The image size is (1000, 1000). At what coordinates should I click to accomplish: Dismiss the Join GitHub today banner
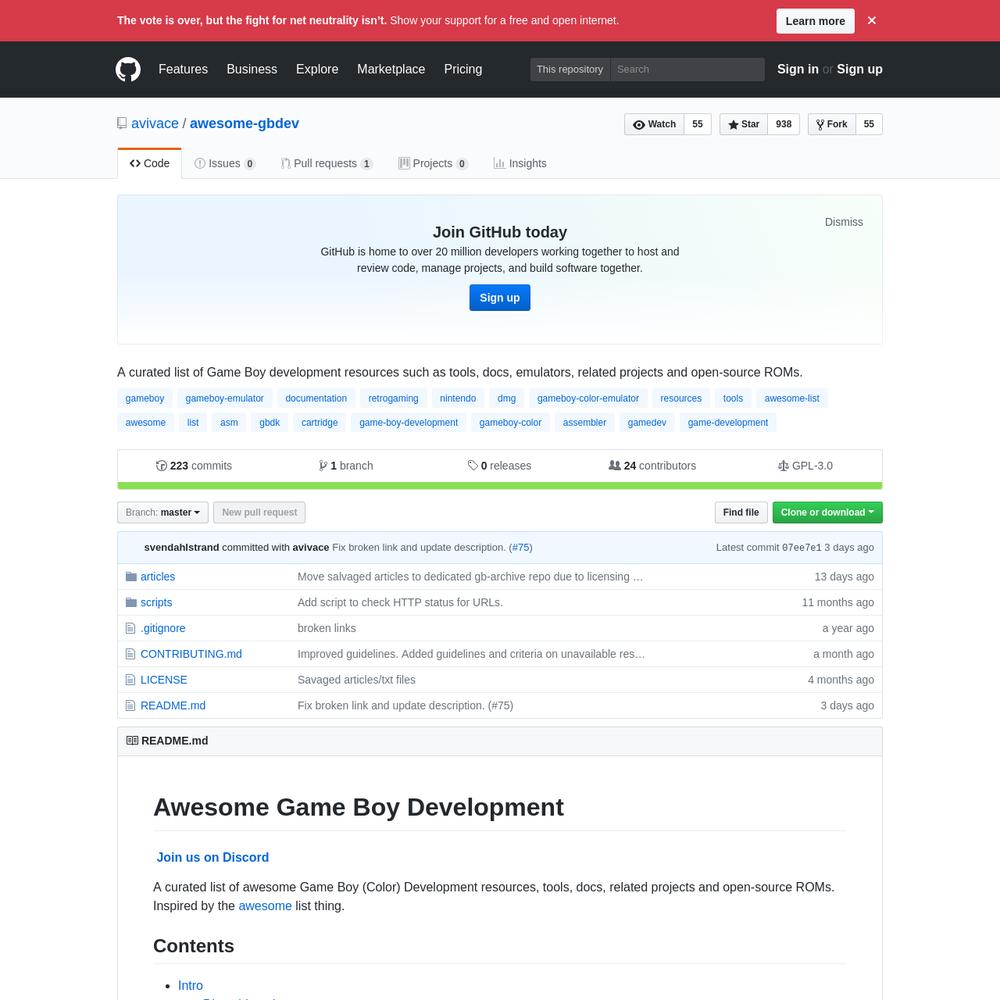click(x=844, y=222)
